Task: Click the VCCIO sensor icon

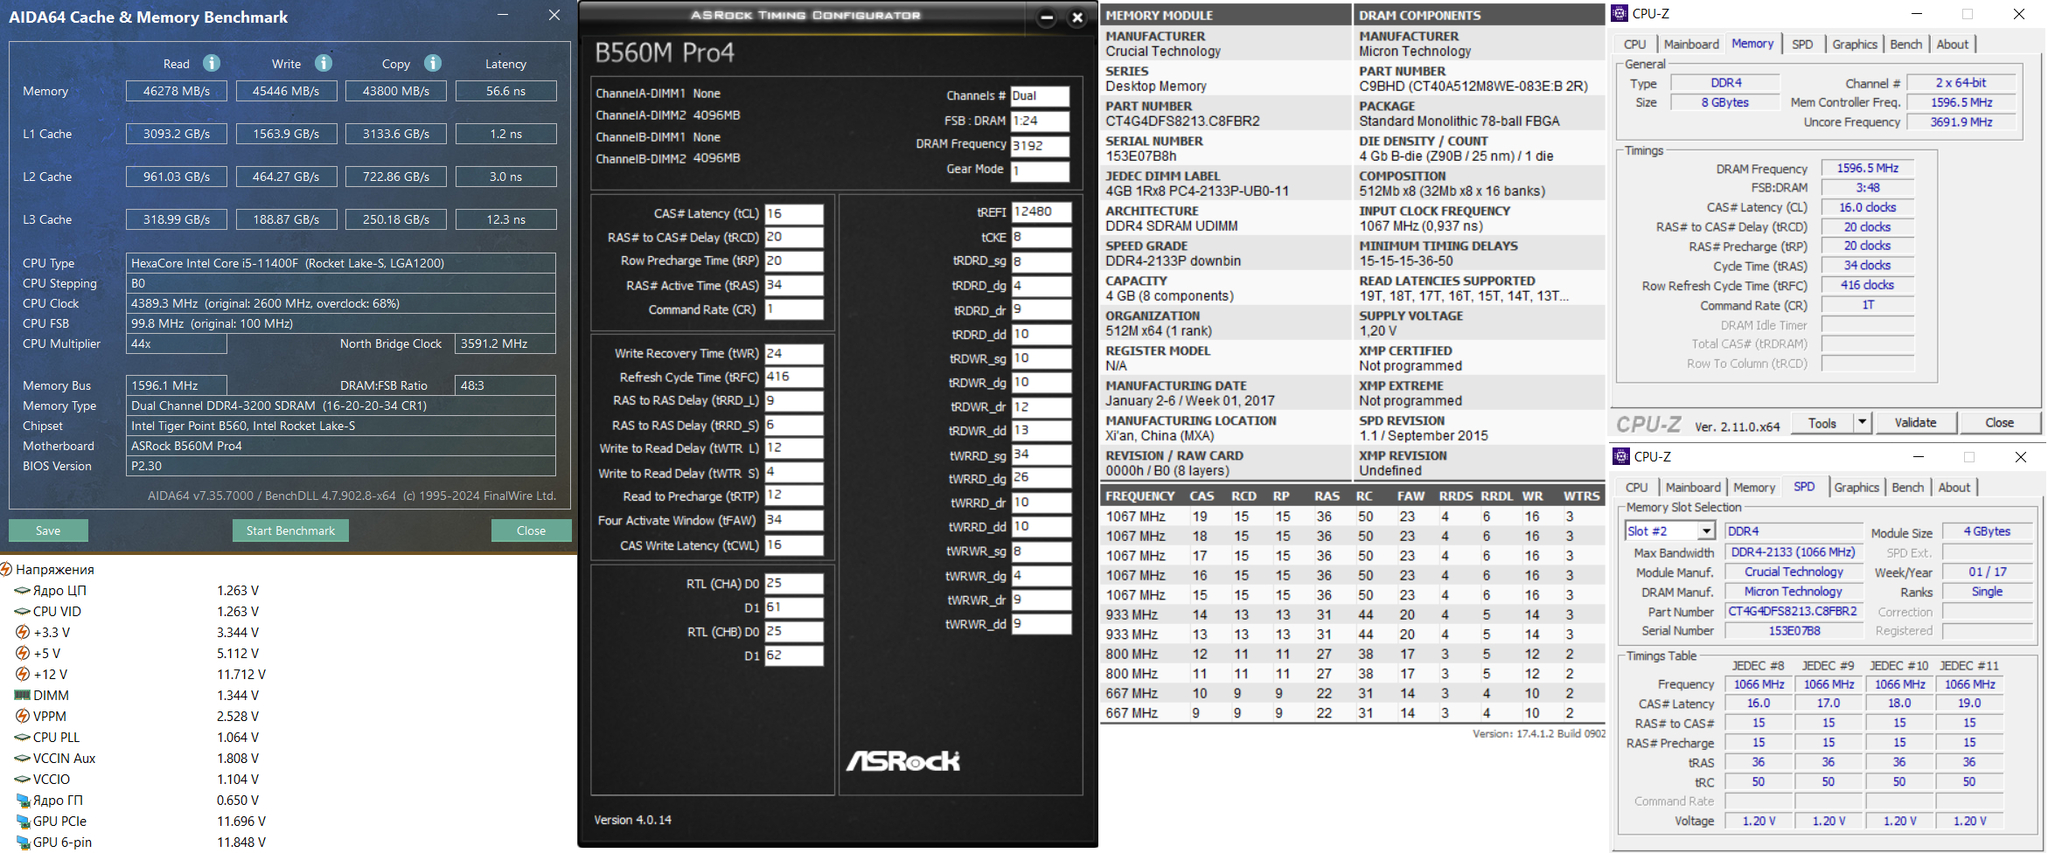Action: coord(22,779)
